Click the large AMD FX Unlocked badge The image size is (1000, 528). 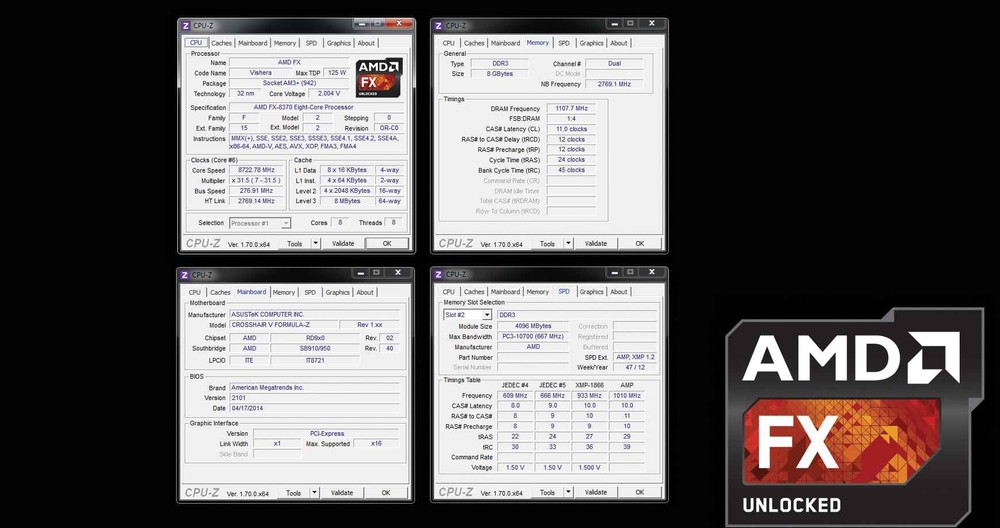click(854, 416)
